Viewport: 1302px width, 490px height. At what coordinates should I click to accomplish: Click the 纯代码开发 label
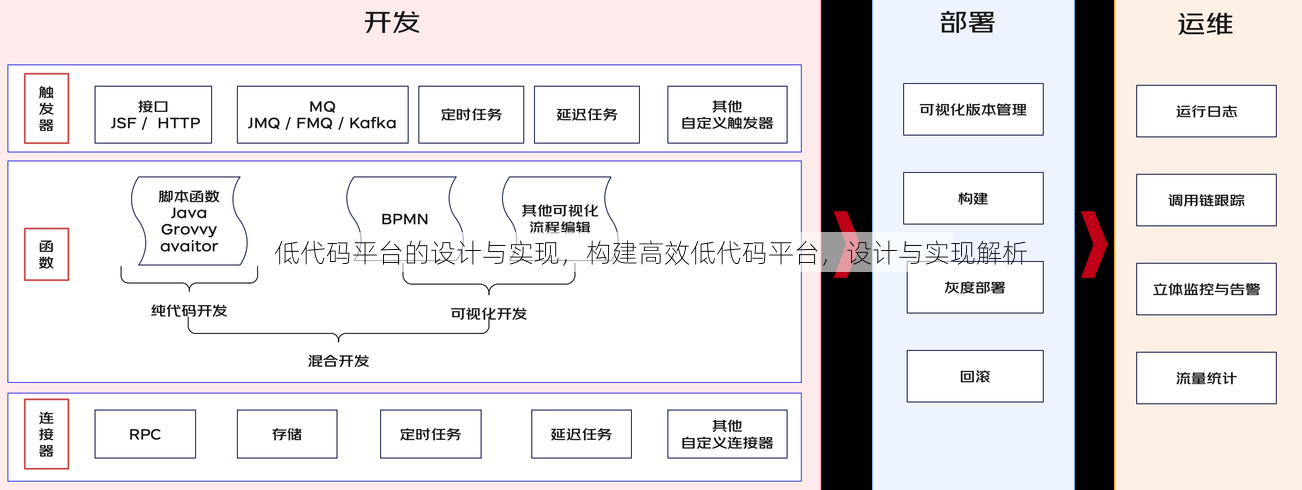coord(189,311)
